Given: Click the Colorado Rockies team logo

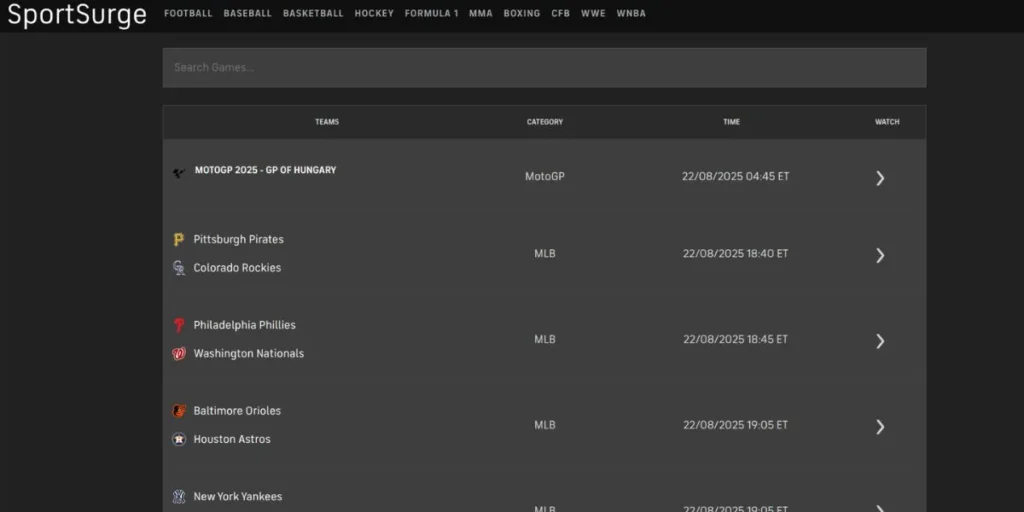Looking at the screenshot, I should [178, 268].
